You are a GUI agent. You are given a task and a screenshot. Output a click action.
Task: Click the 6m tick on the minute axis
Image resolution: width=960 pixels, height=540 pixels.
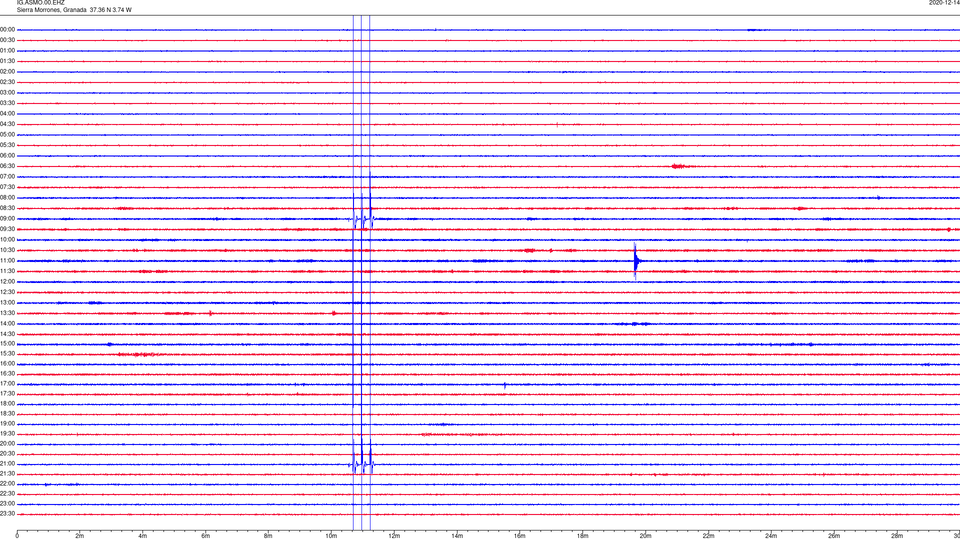[206, 536]
